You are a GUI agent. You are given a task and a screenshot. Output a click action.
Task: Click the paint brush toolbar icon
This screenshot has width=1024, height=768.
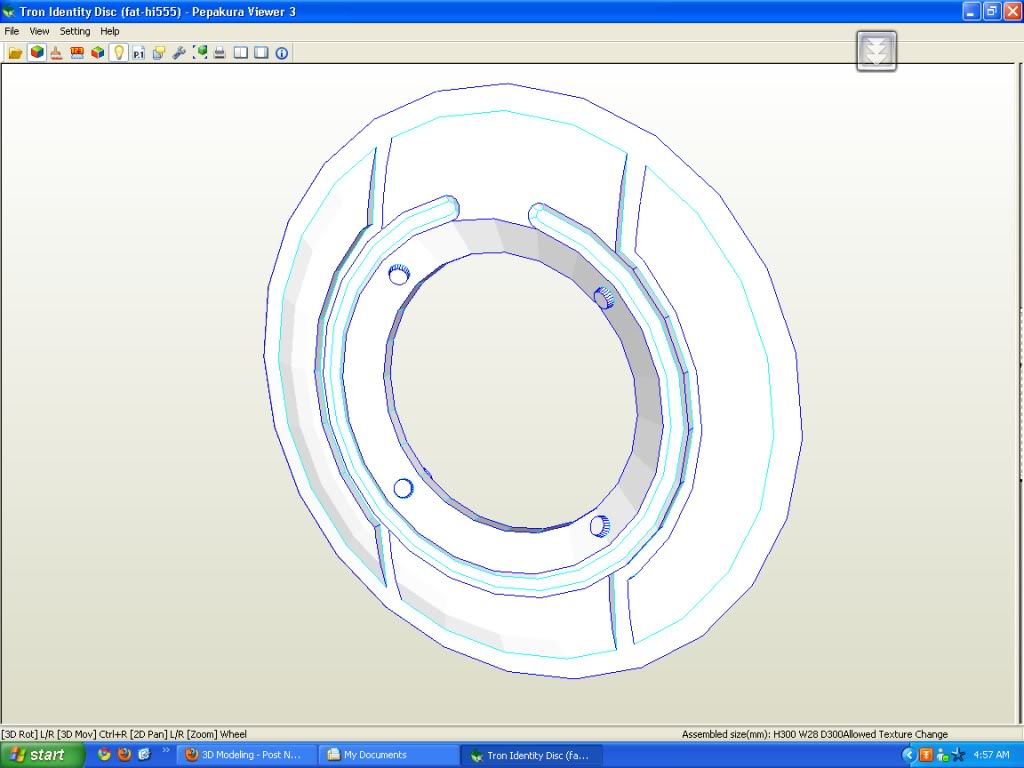point(57,53)
